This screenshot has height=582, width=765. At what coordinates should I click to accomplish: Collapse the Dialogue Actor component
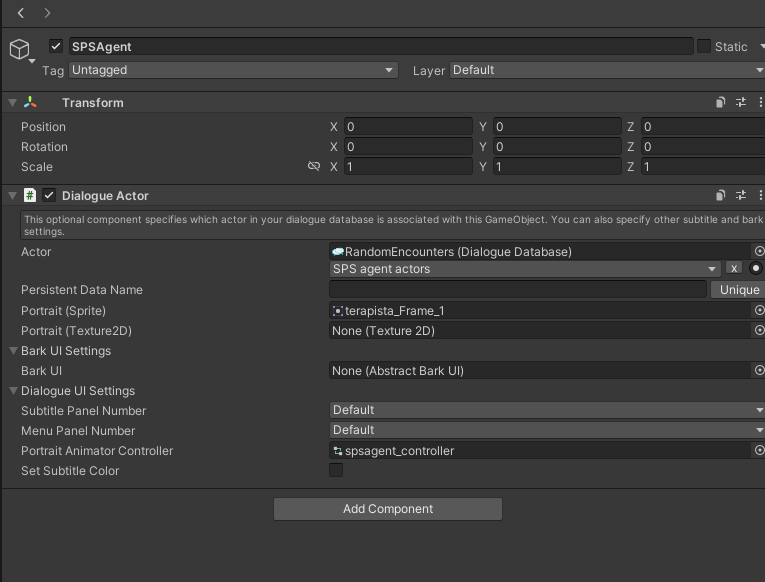pos(13,196)
